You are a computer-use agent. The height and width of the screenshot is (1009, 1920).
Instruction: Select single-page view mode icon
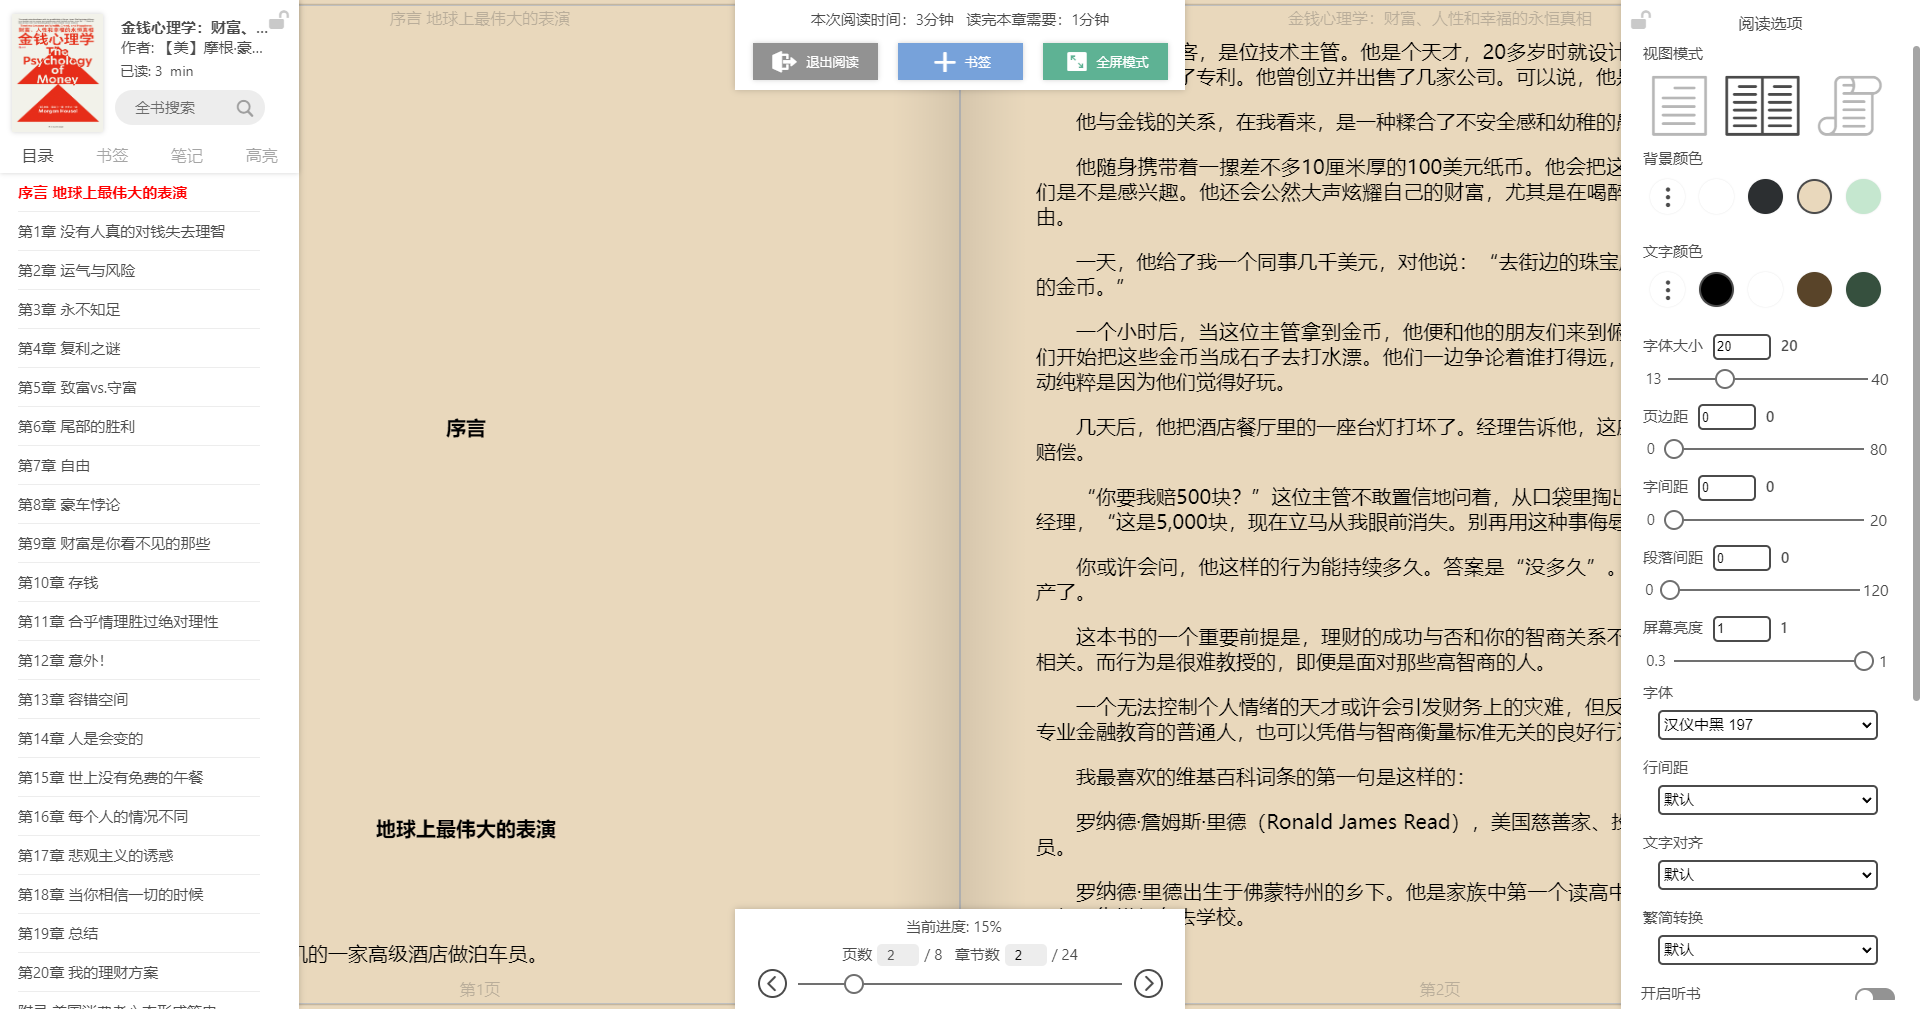coord(1679,106)
